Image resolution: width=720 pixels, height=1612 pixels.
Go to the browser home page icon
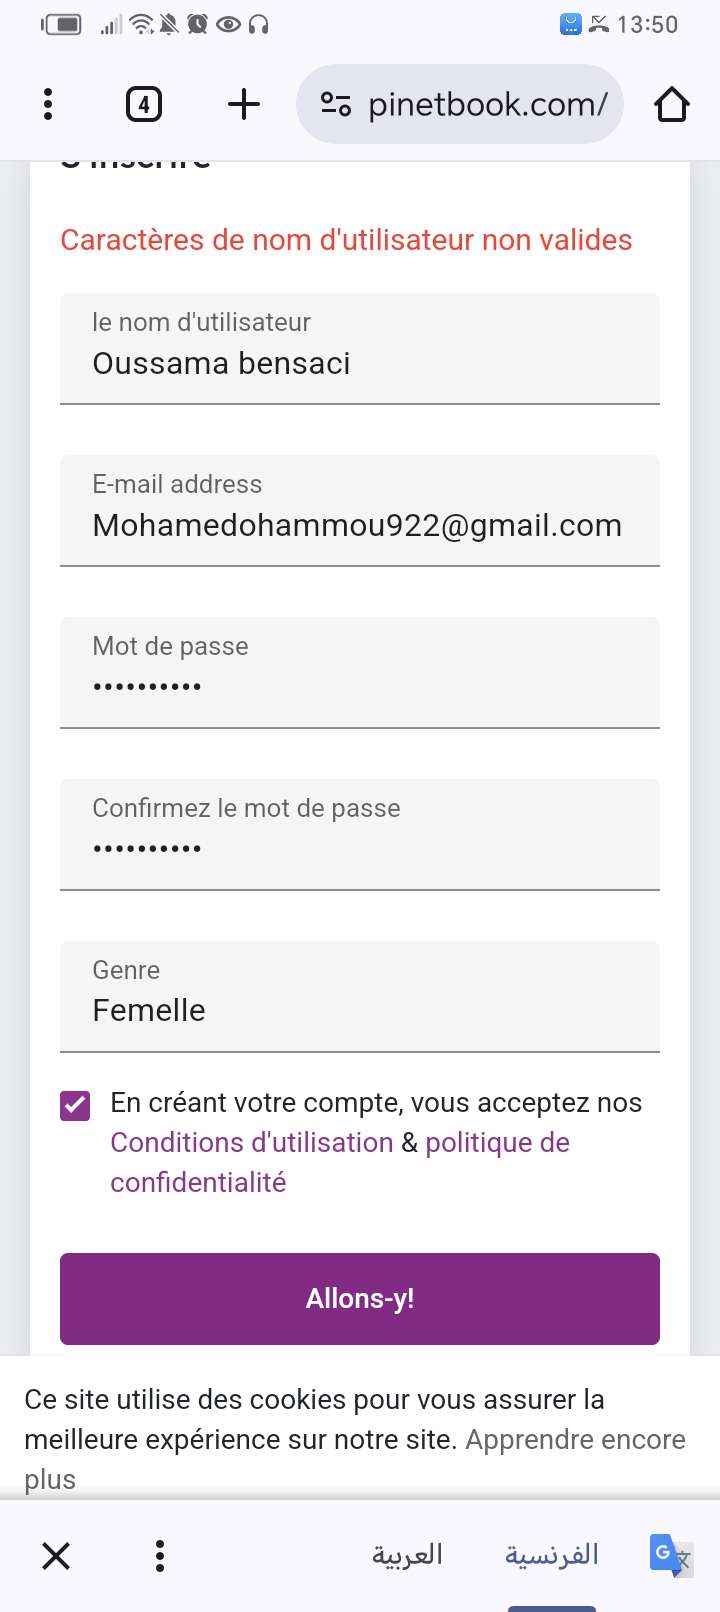pyautogui.click(x=672, y=104)
